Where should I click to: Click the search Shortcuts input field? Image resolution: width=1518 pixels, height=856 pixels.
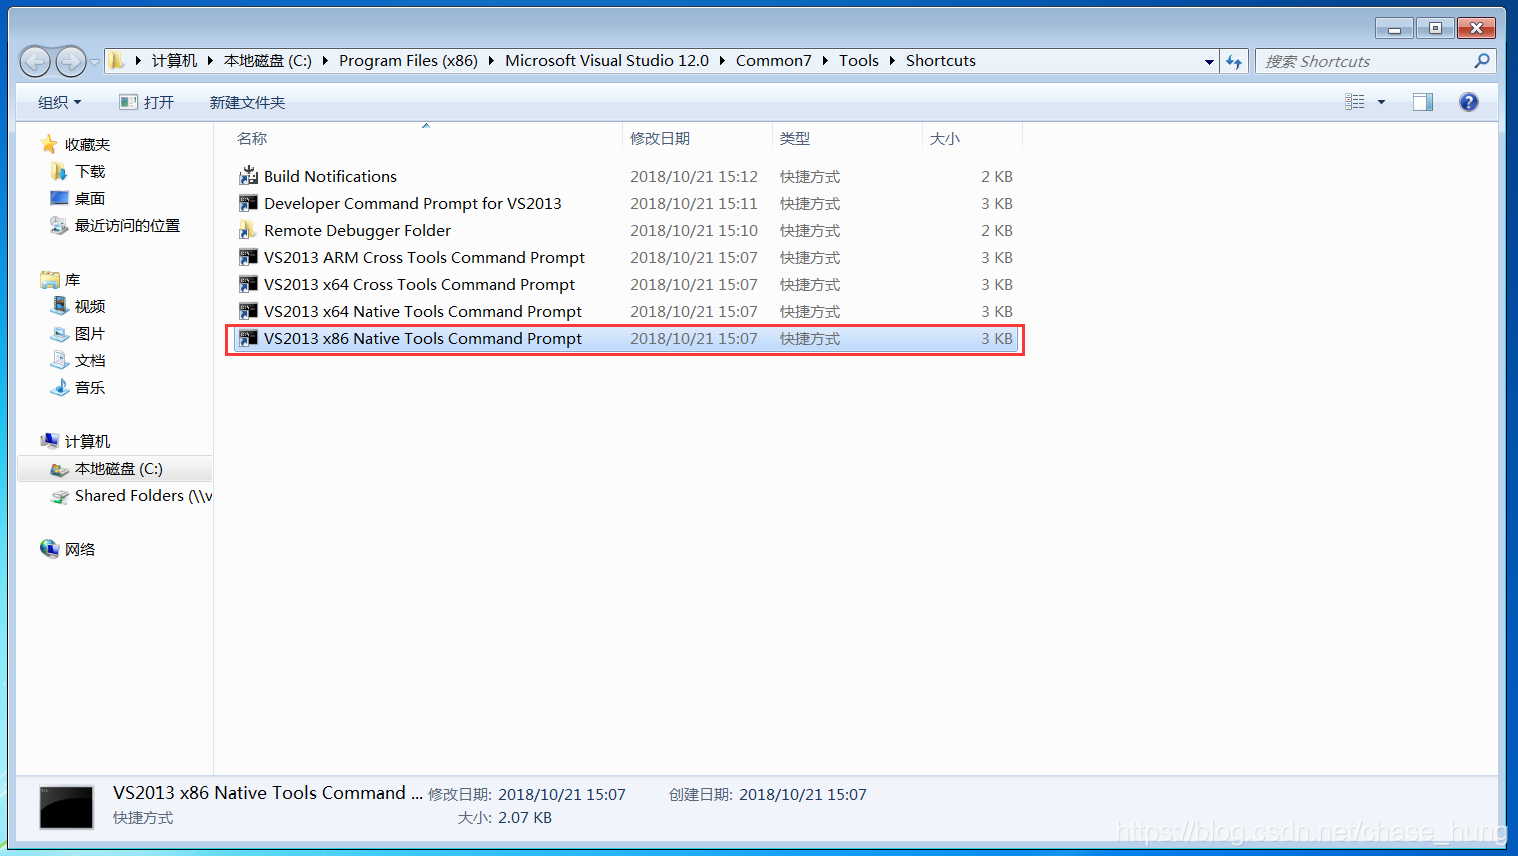pyautogui.click(x=1364, y=61)
